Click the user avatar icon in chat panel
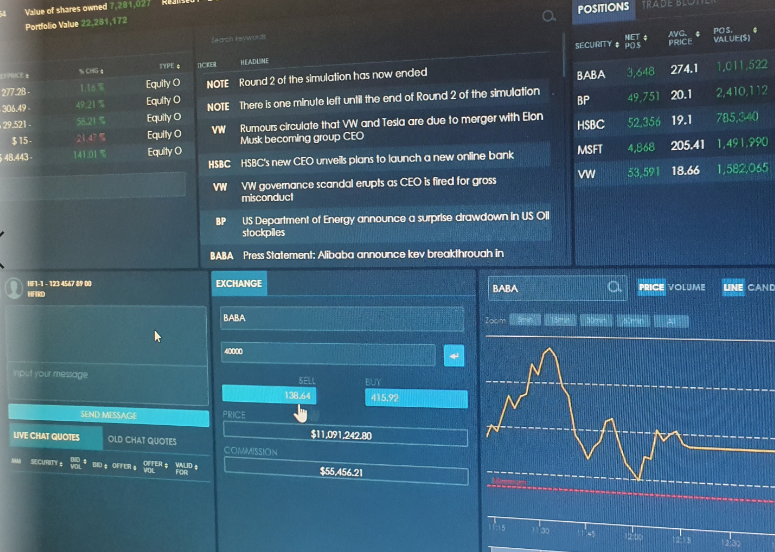The image size is (775, 552). pyautogui.click(x=14, y=288)
